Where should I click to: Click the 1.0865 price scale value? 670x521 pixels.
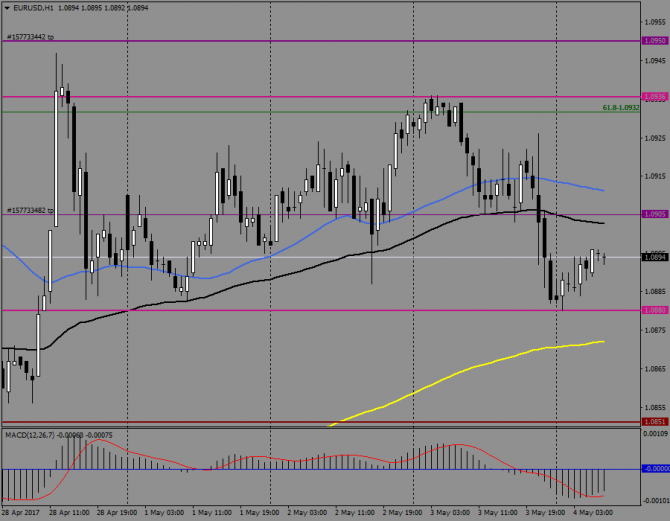pos(655,369)
